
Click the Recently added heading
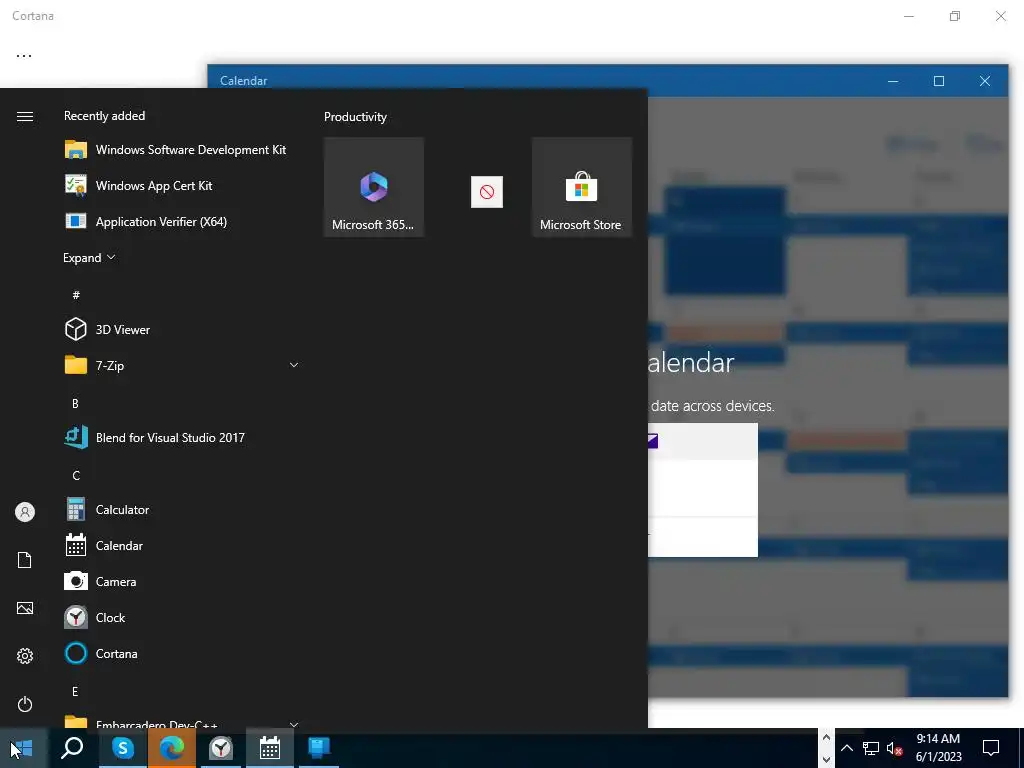click(x=104, y=116)
